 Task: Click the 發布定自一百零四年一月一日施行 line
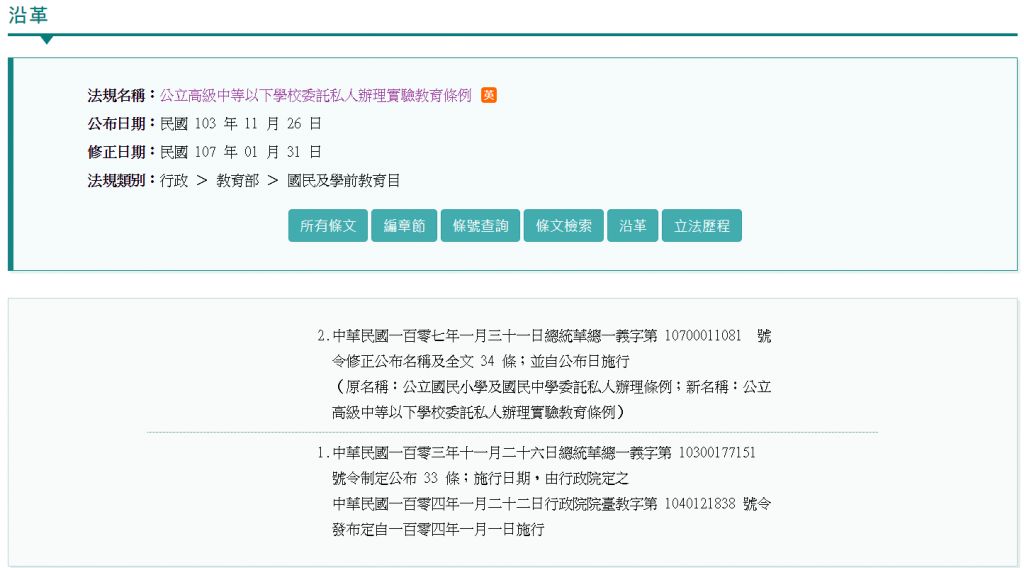pos(438,530)
